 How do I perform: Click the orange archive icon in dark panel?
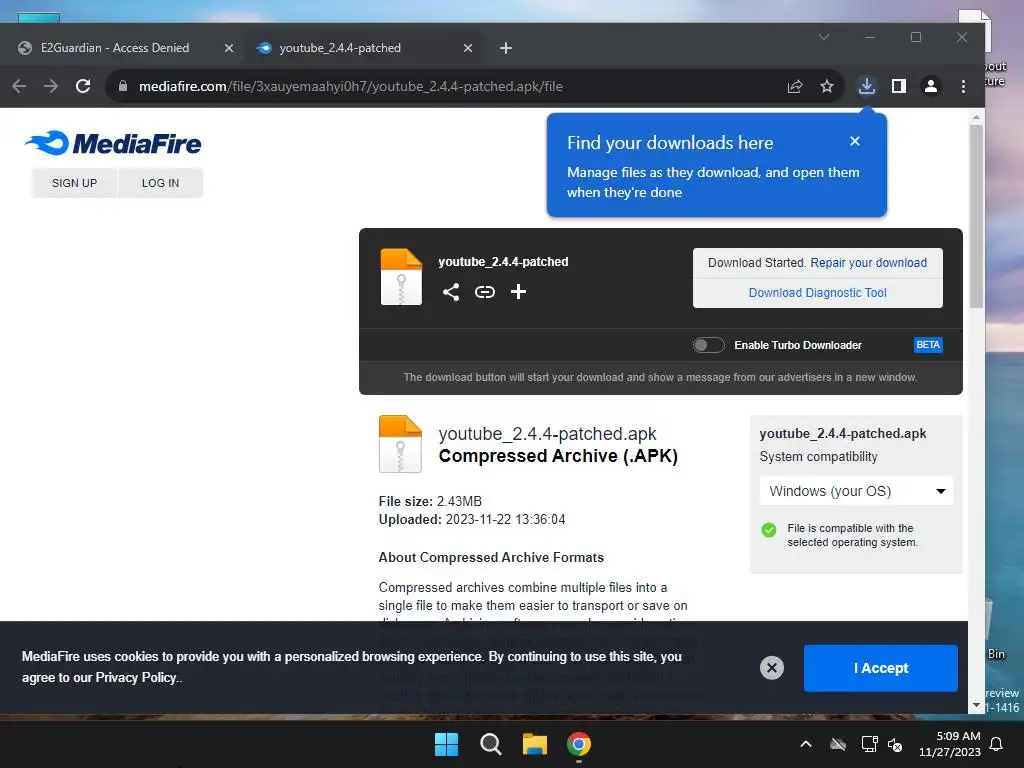point(401,277)
